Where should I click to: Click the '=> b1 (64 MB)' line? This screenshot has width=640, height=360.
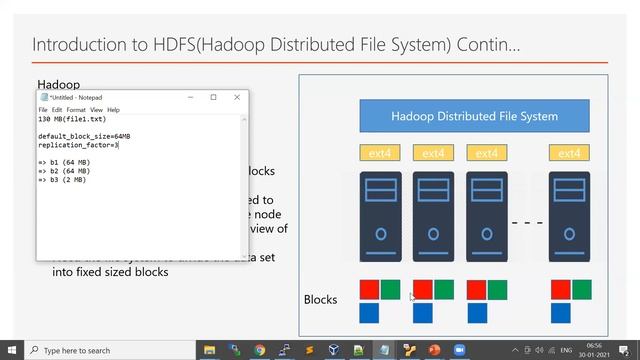(x=64, y=162)
